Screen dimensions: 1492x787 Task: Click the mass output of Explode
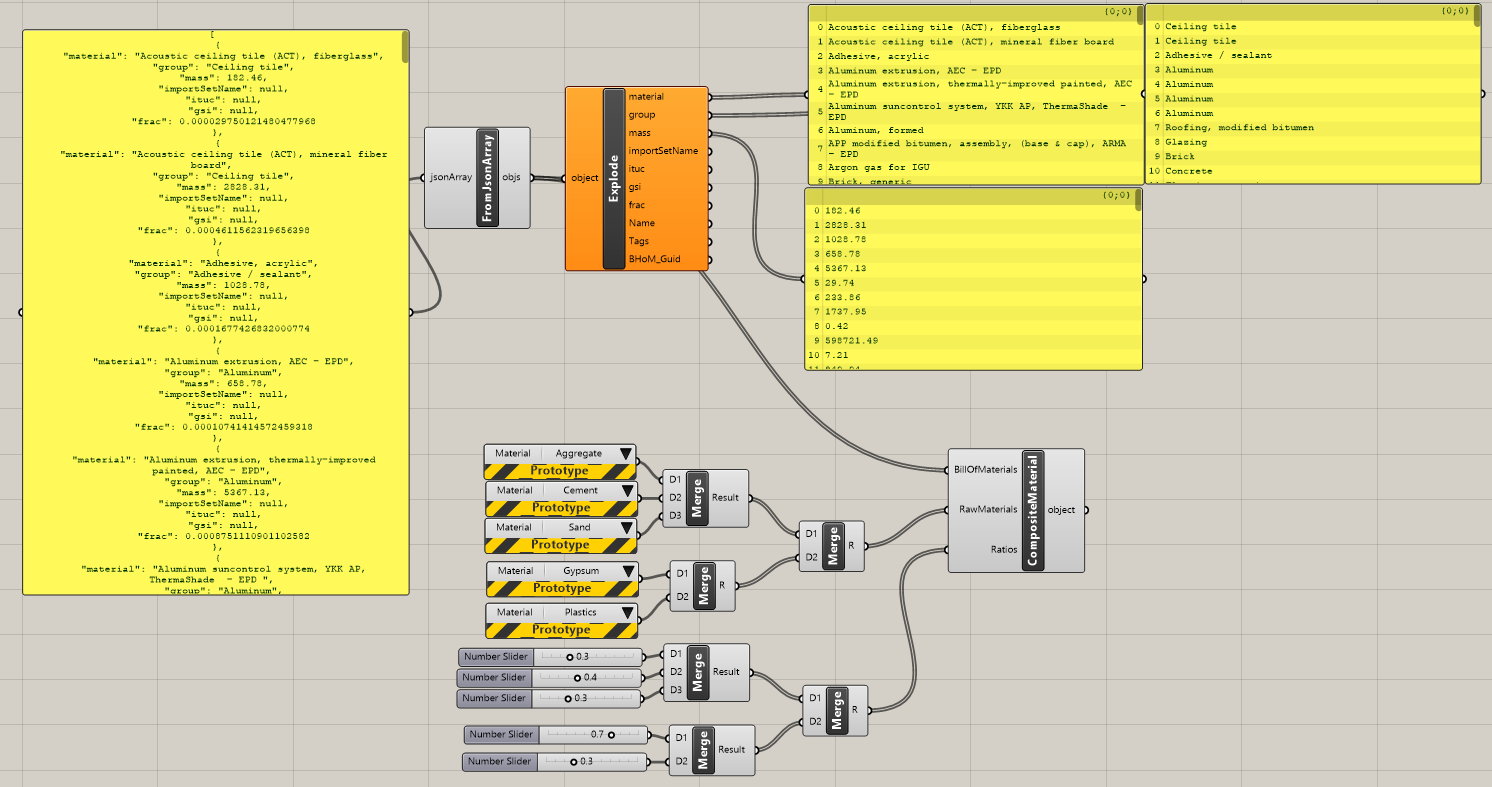(640, 133)
